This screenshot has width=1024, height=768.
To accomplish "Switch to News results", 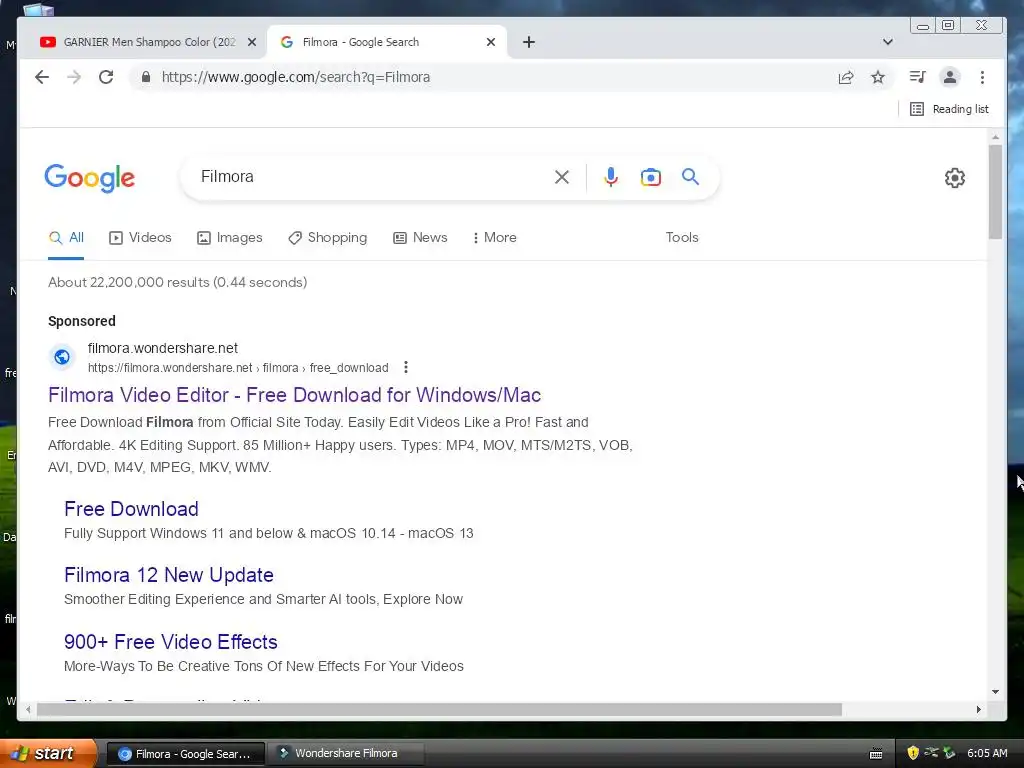I will (420, 238).
